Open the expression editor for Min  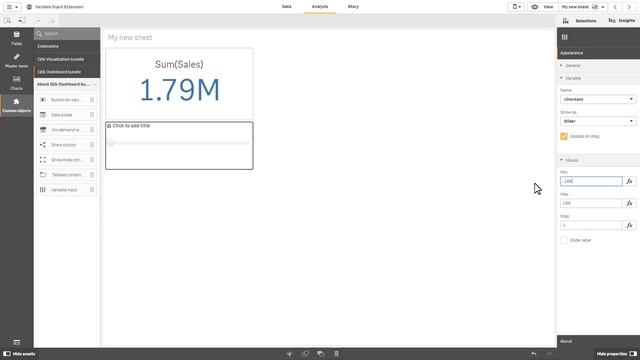[629, 181]
